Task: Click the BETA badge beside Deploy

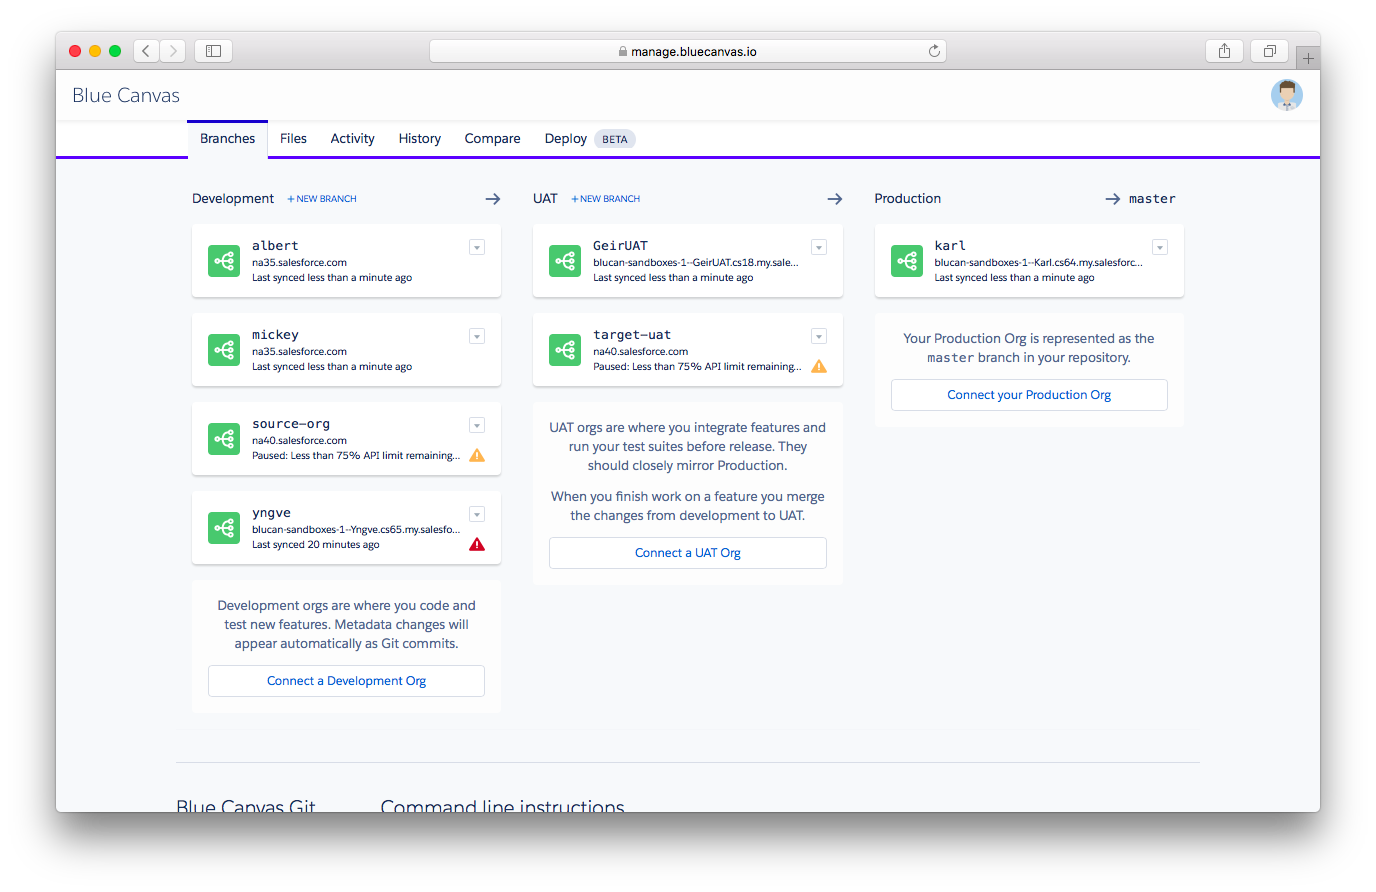Action: click(615, 139)
